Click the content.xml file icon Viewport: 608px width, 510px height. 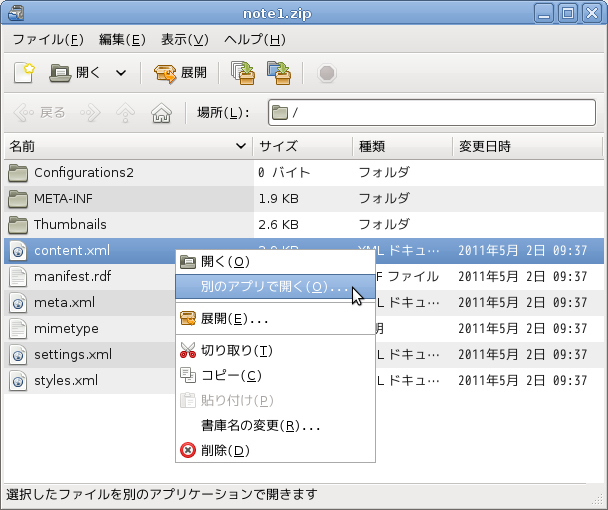click(18, 251)
